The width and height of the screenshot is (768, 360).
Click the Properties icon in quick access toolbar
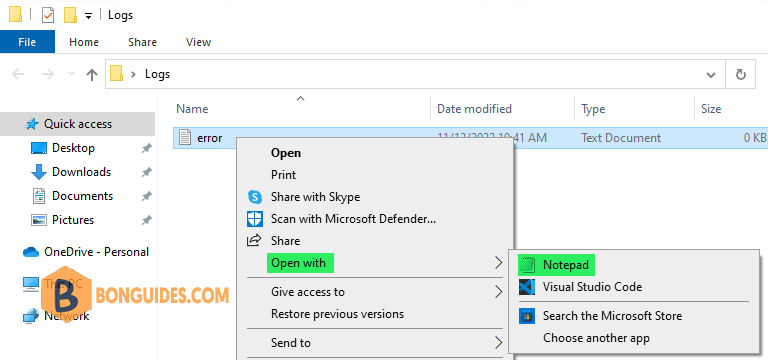48,15
